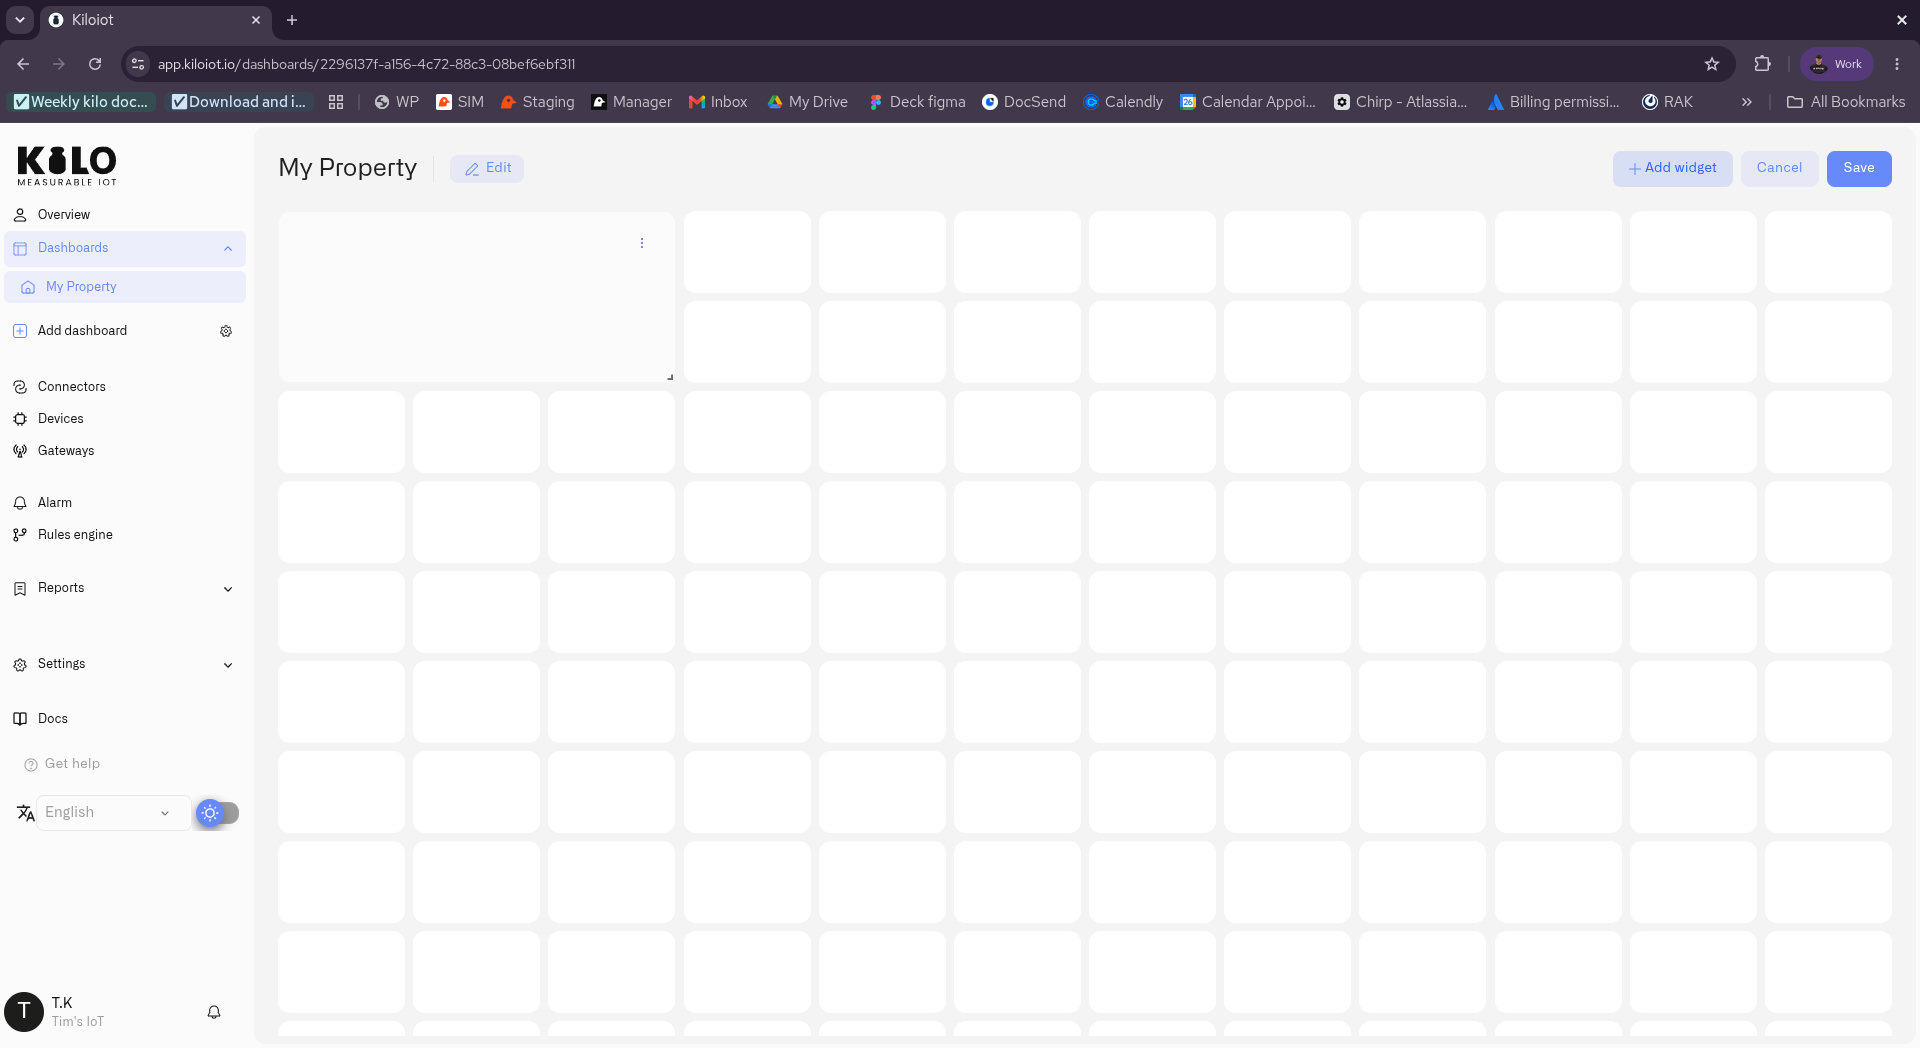Image resolution: width=1920 pixels, height=1048 pixels.
Task: Open the WP bookmark
Action: point(396,102)
